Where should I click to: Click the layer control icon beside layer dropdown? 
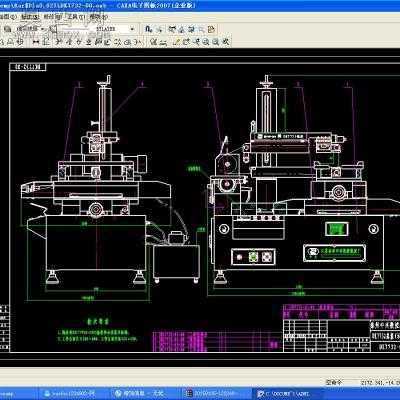(x=7, y=29)
